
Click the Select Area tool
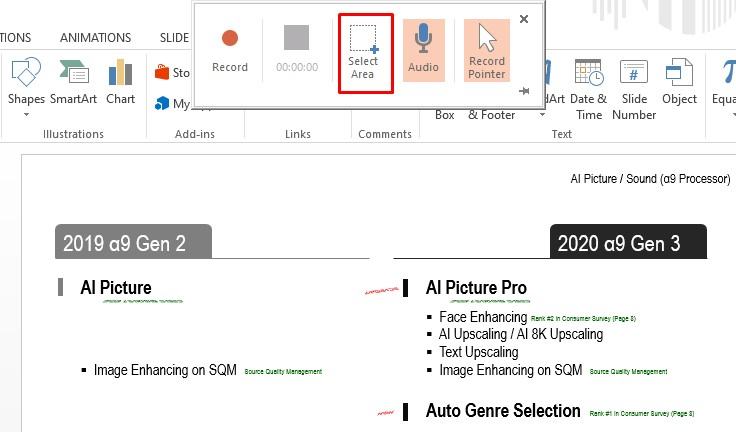click(363, 53)
